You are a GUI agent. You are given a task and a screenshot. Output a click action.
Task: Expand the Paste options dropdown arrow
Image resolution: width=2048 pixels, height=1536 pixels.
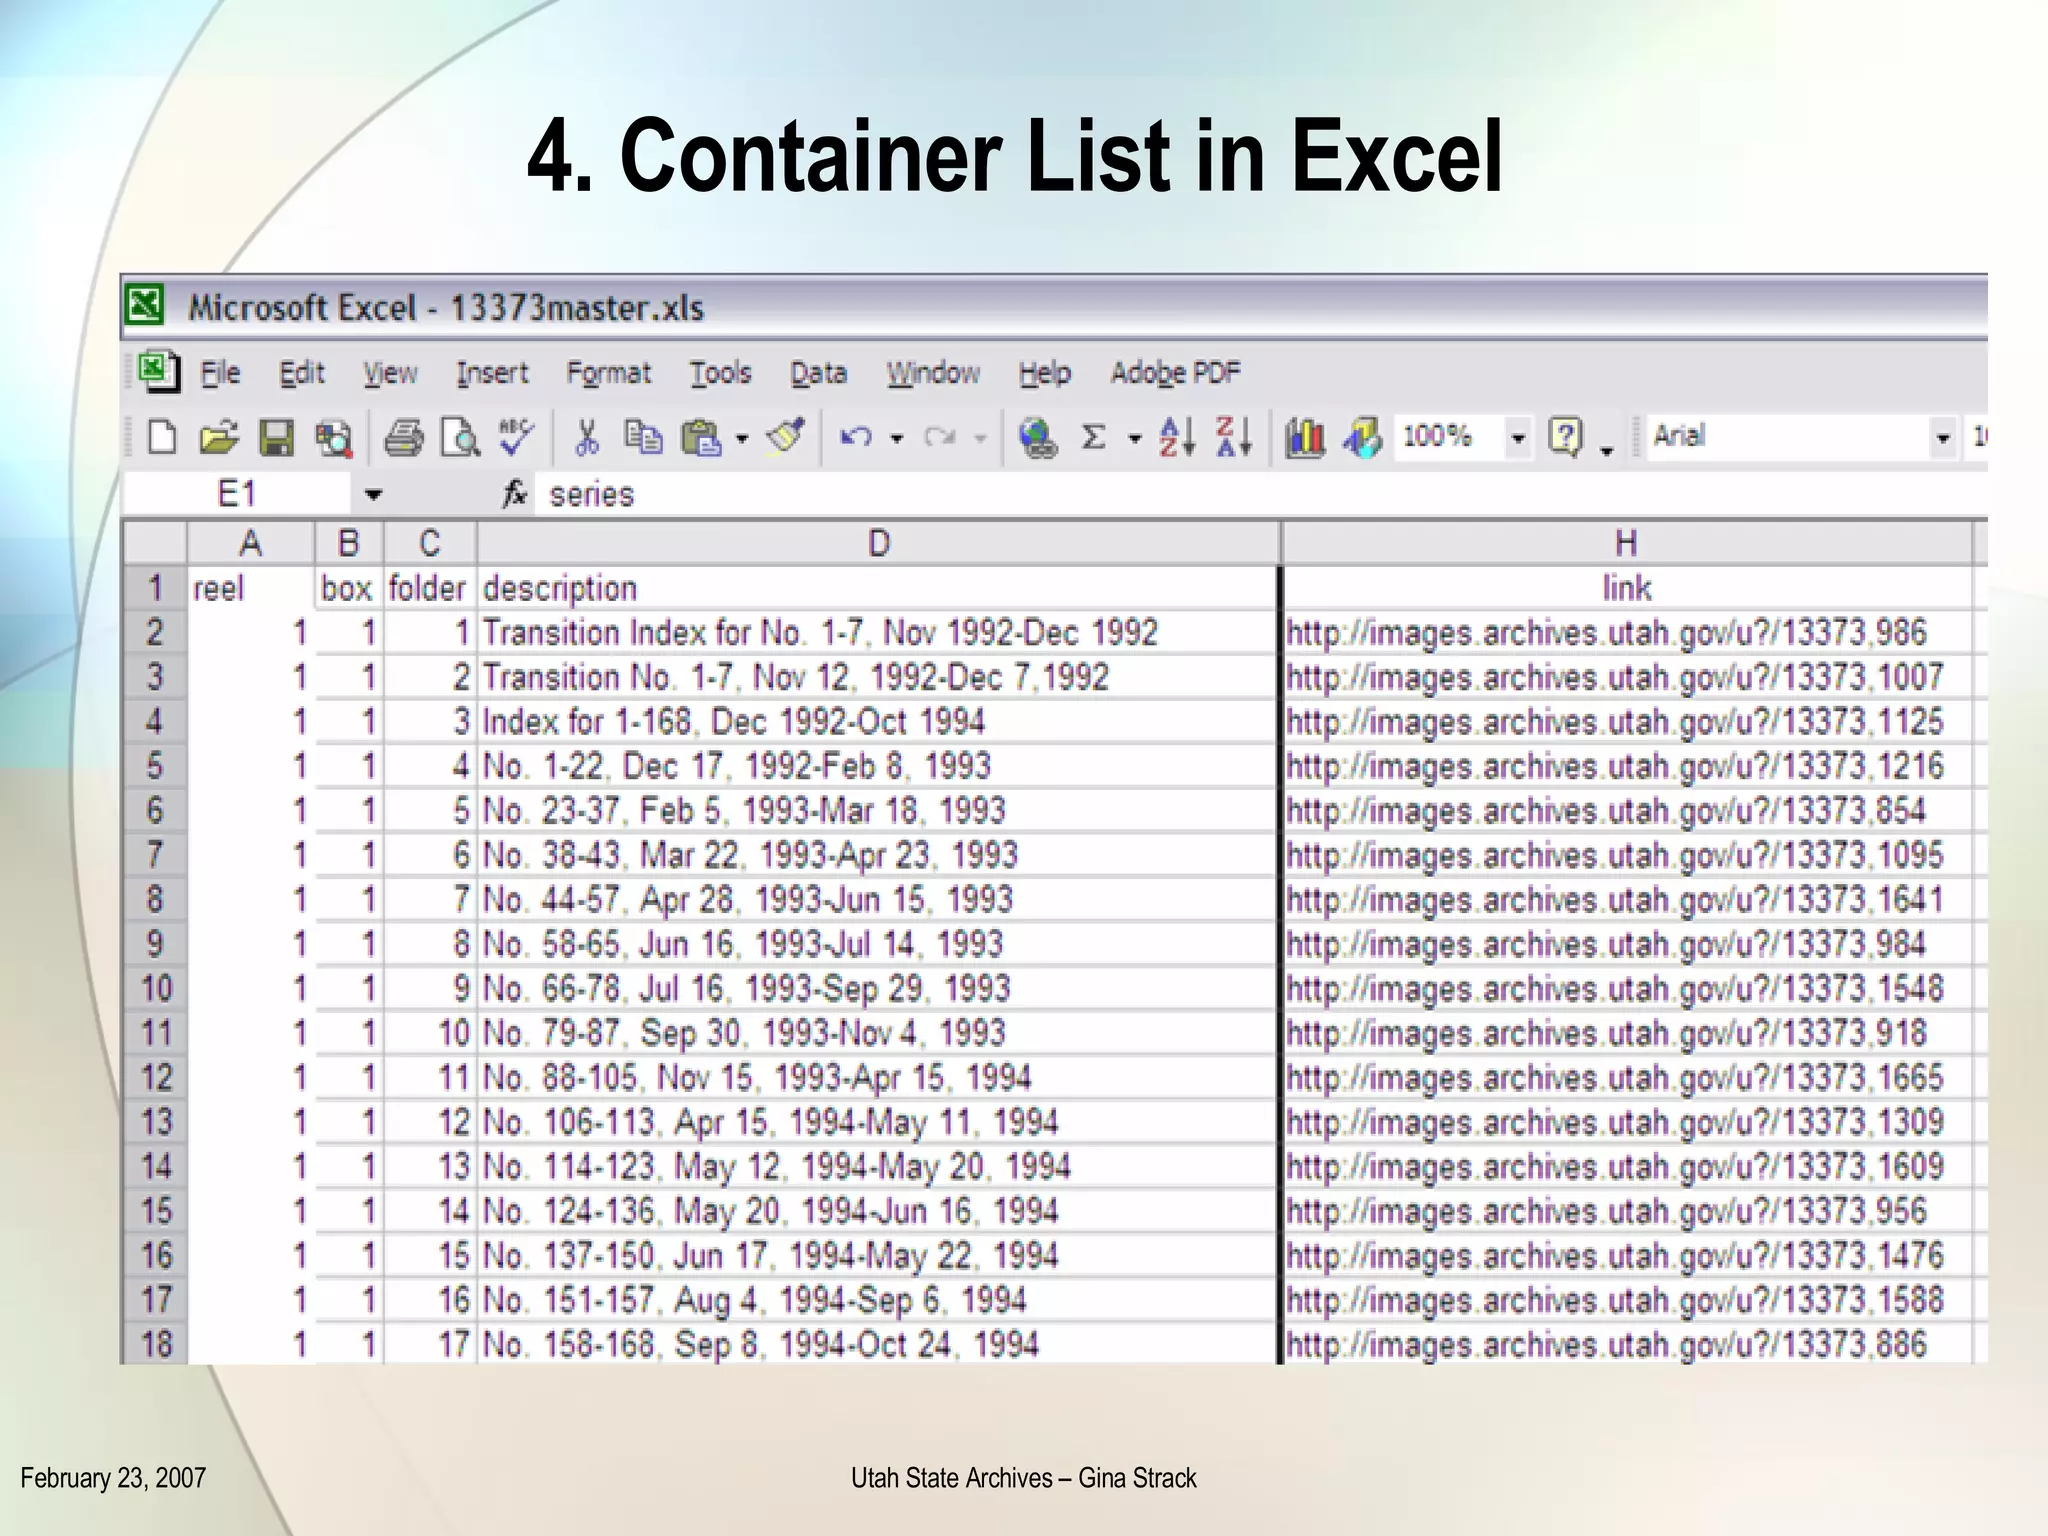[742, 438]
